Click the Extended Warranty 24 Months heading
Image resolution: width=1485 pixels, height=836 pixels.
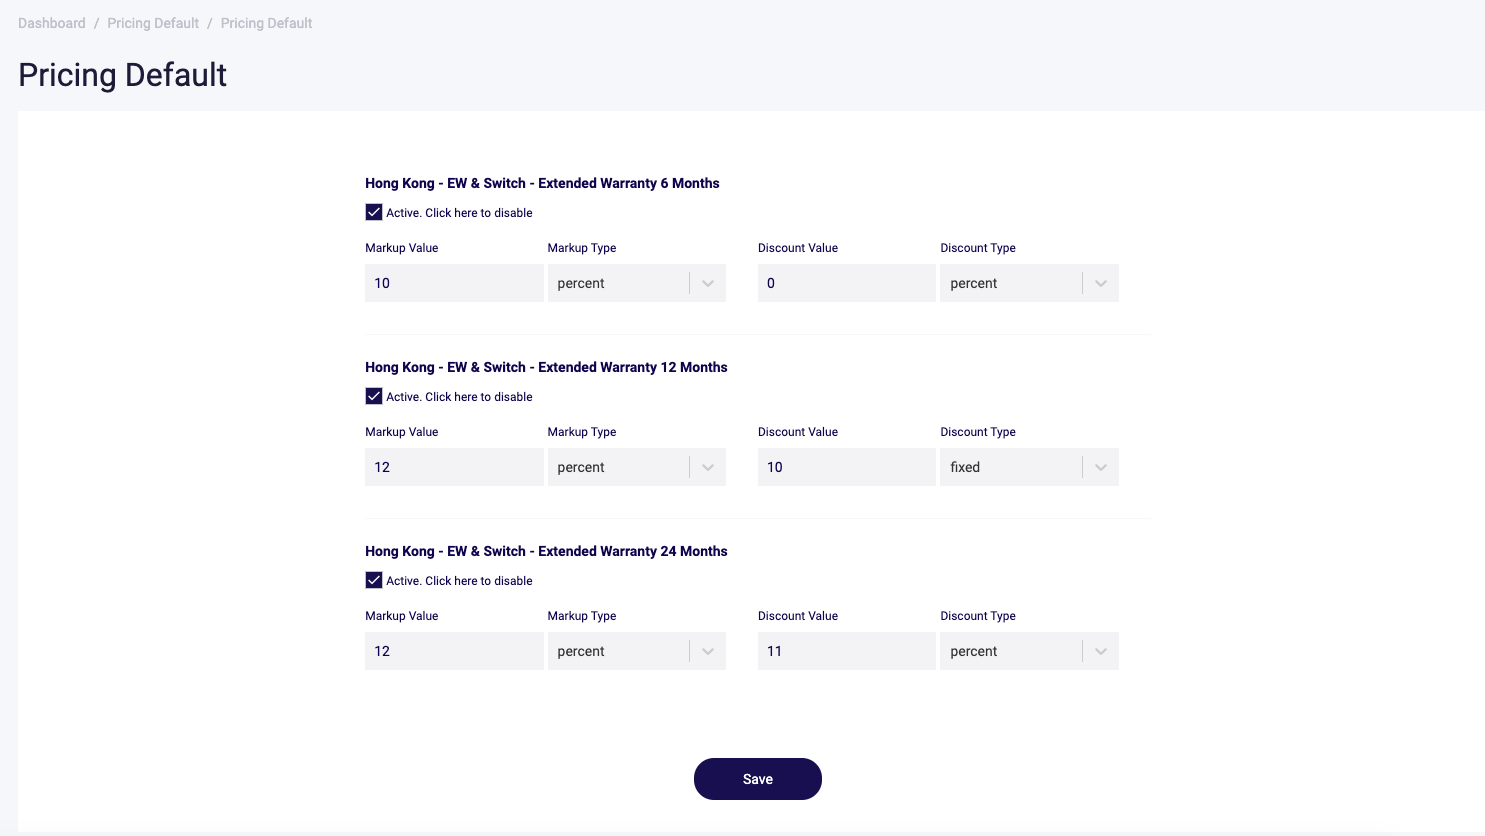pyautogui.click(x=546, y=551)
